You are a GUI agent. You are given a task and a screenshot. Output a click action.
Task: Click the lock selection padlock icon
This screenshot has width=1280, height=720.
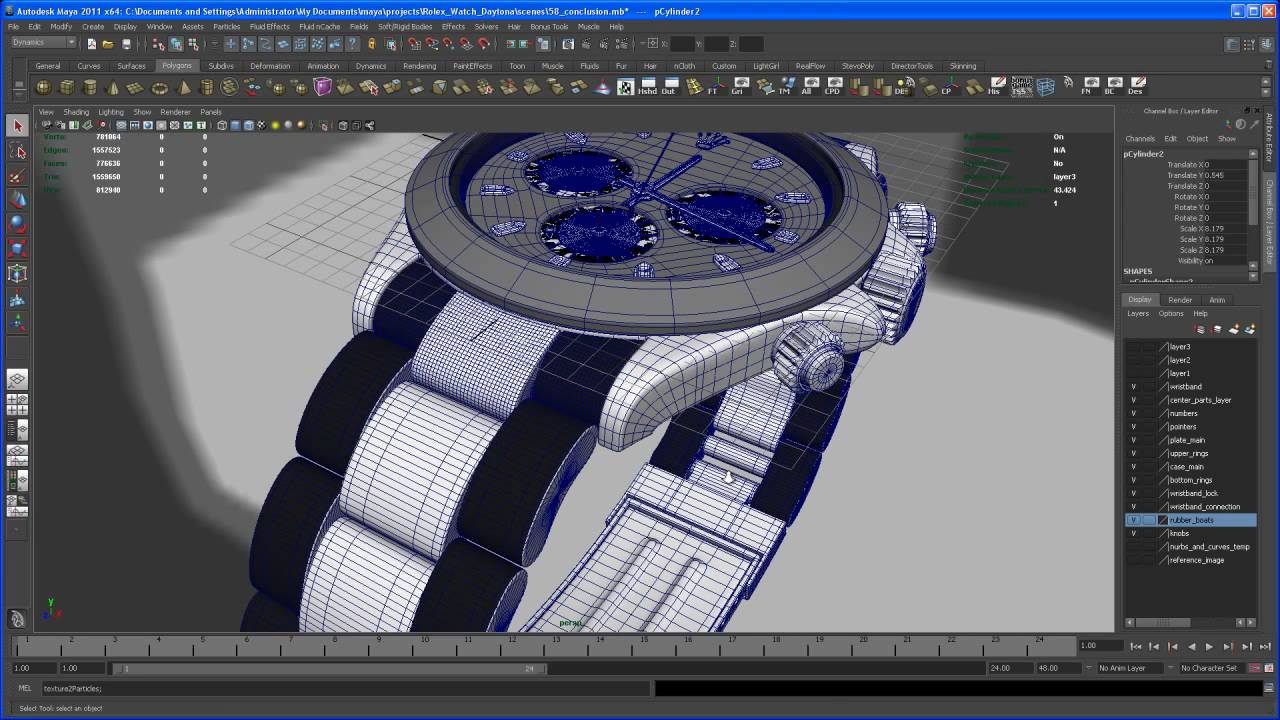(x=372, y=44)
